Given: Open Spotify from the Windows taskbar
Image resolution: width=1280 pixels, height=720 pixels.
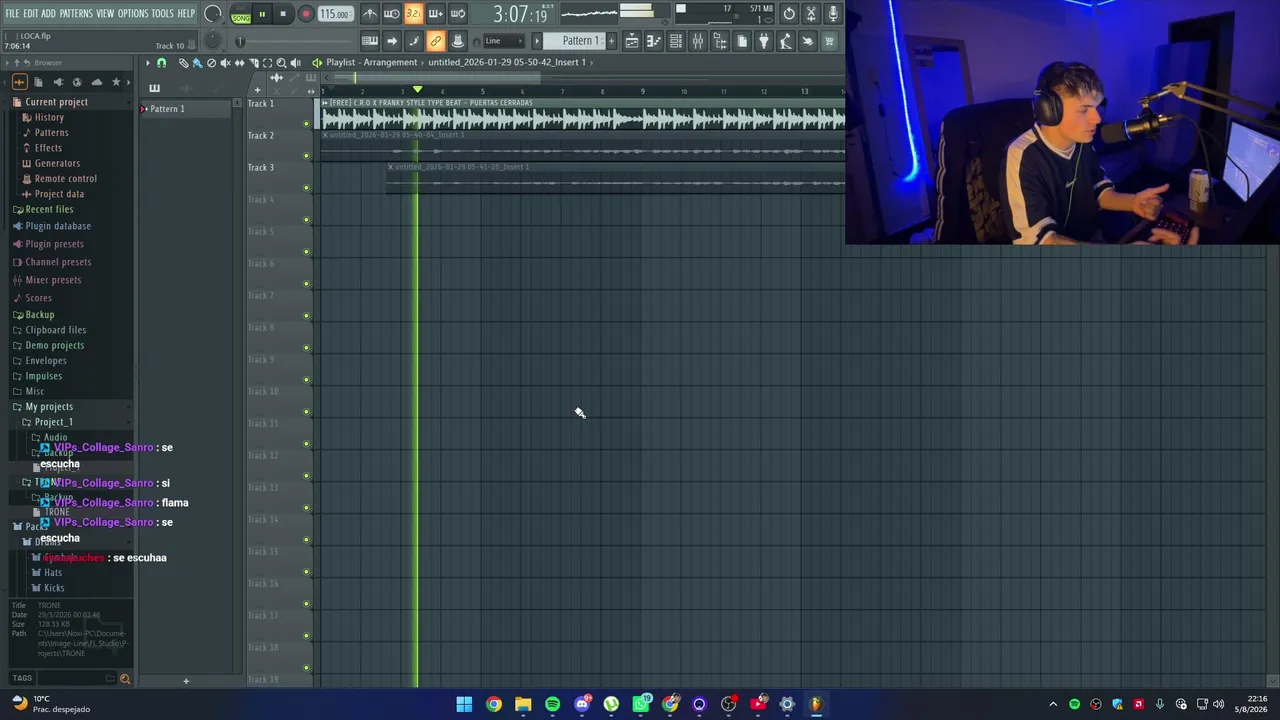Looking at the screenshot, I should 552,704.
